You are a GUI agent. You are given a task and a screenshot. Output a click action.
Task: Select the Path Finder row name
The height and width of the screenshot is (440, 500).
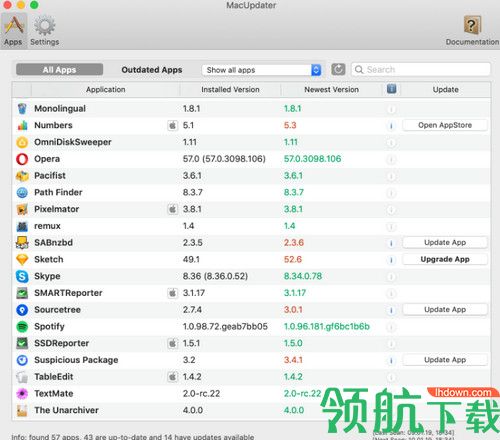pos(58,192)
